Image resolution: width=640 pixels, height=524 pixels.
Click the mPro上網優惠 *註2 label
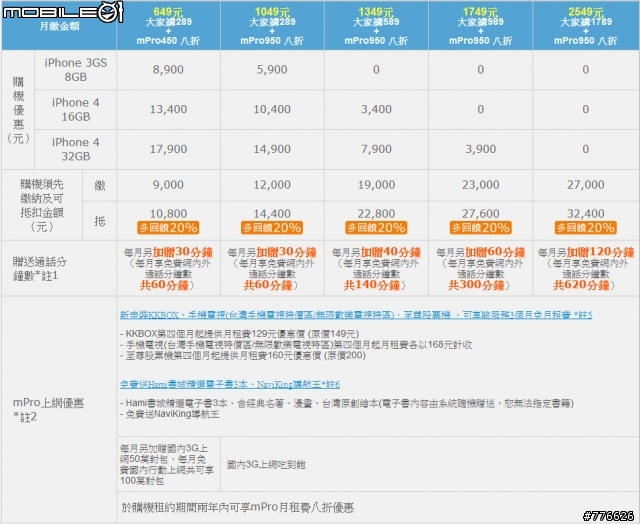tap(48, 410)
